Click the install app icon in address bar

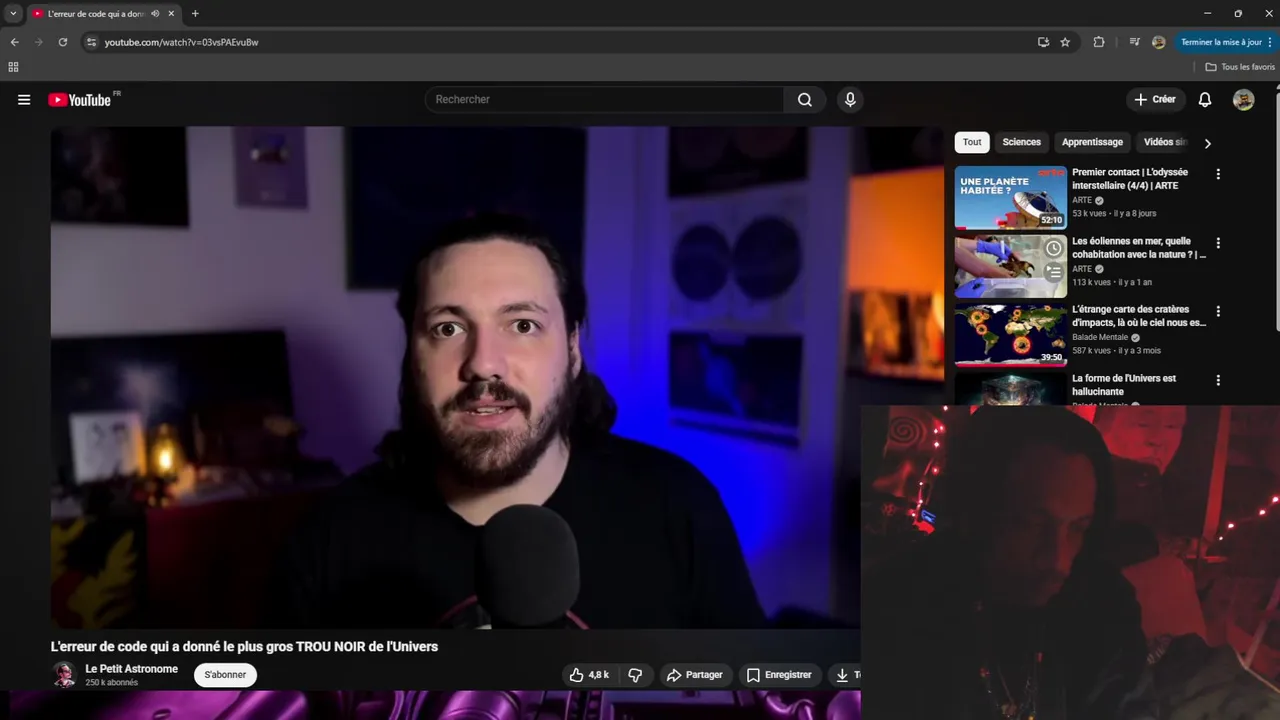[1043, 42]
